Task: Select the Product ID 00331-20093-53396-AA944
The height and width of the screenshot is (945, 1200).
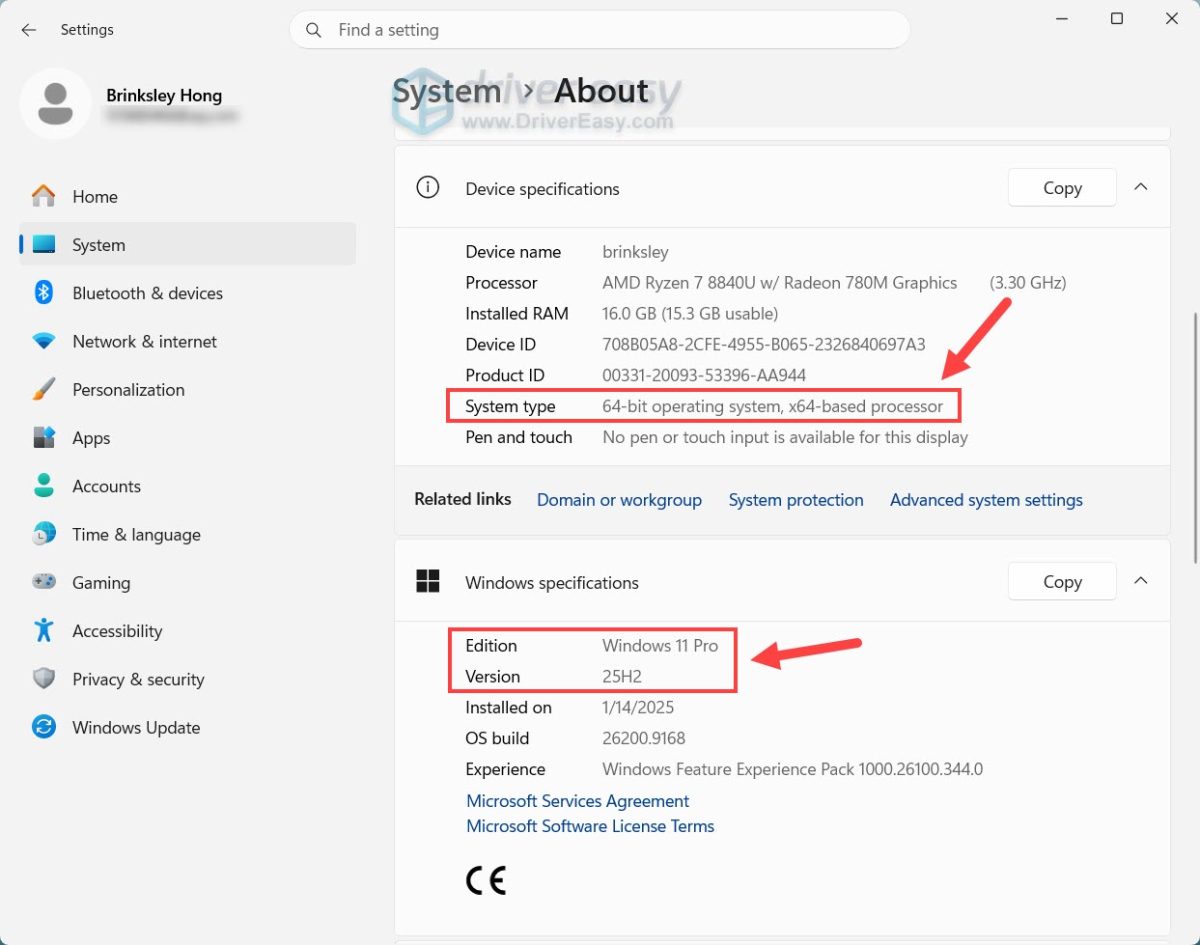Action: (x=704, y=376)
